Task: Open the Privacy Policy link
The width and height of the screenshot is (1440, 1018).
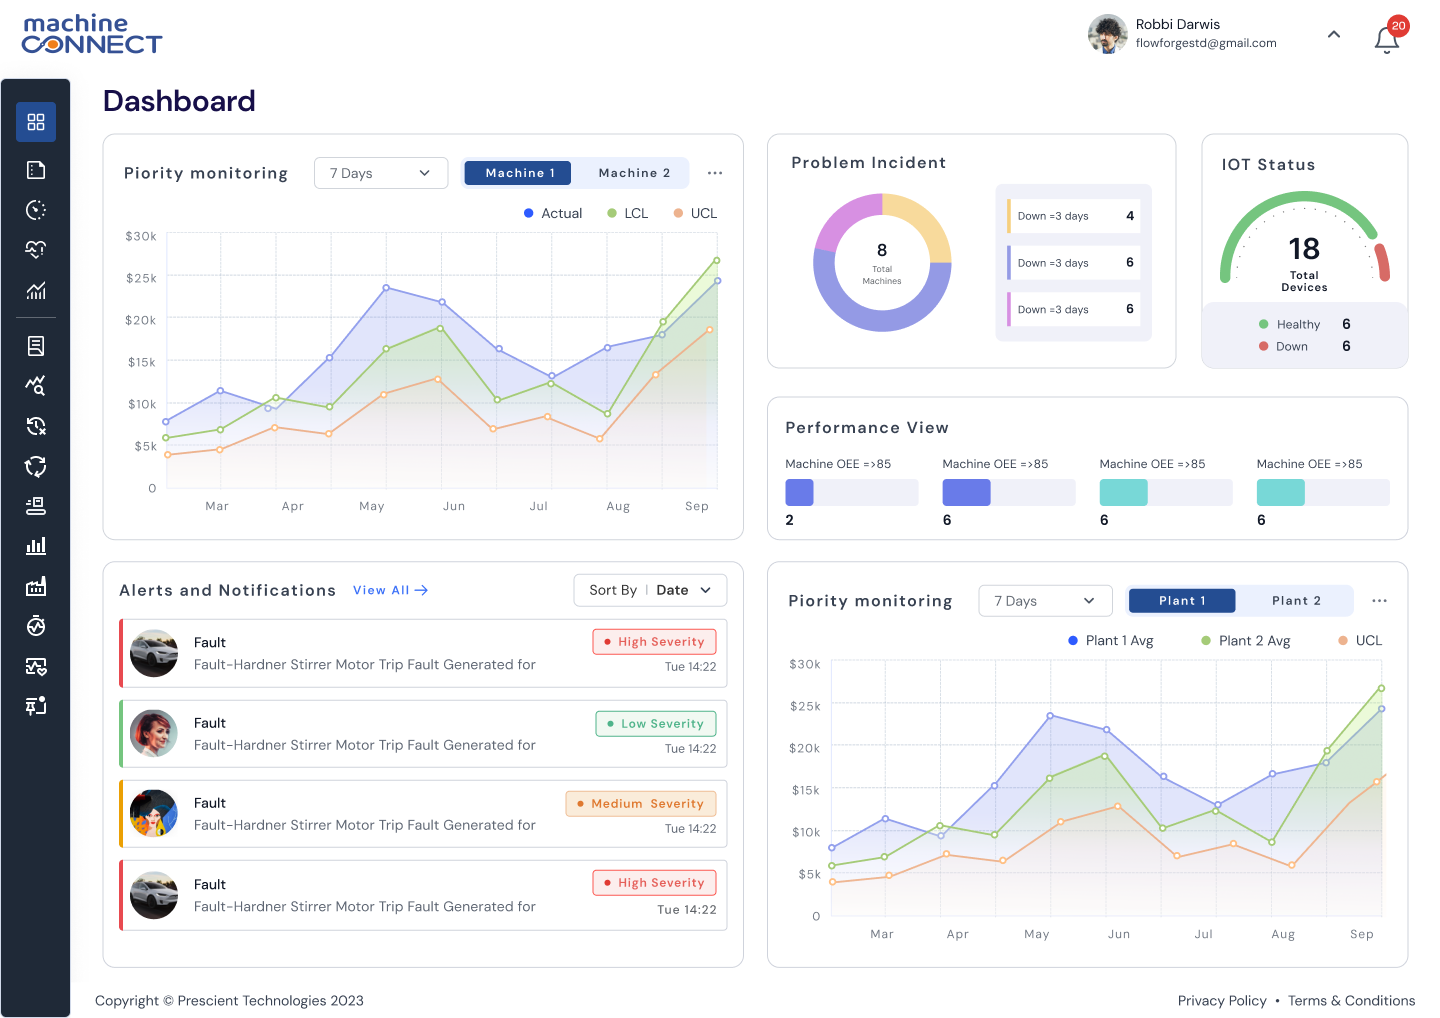Action: (x=1221, y=1001)
